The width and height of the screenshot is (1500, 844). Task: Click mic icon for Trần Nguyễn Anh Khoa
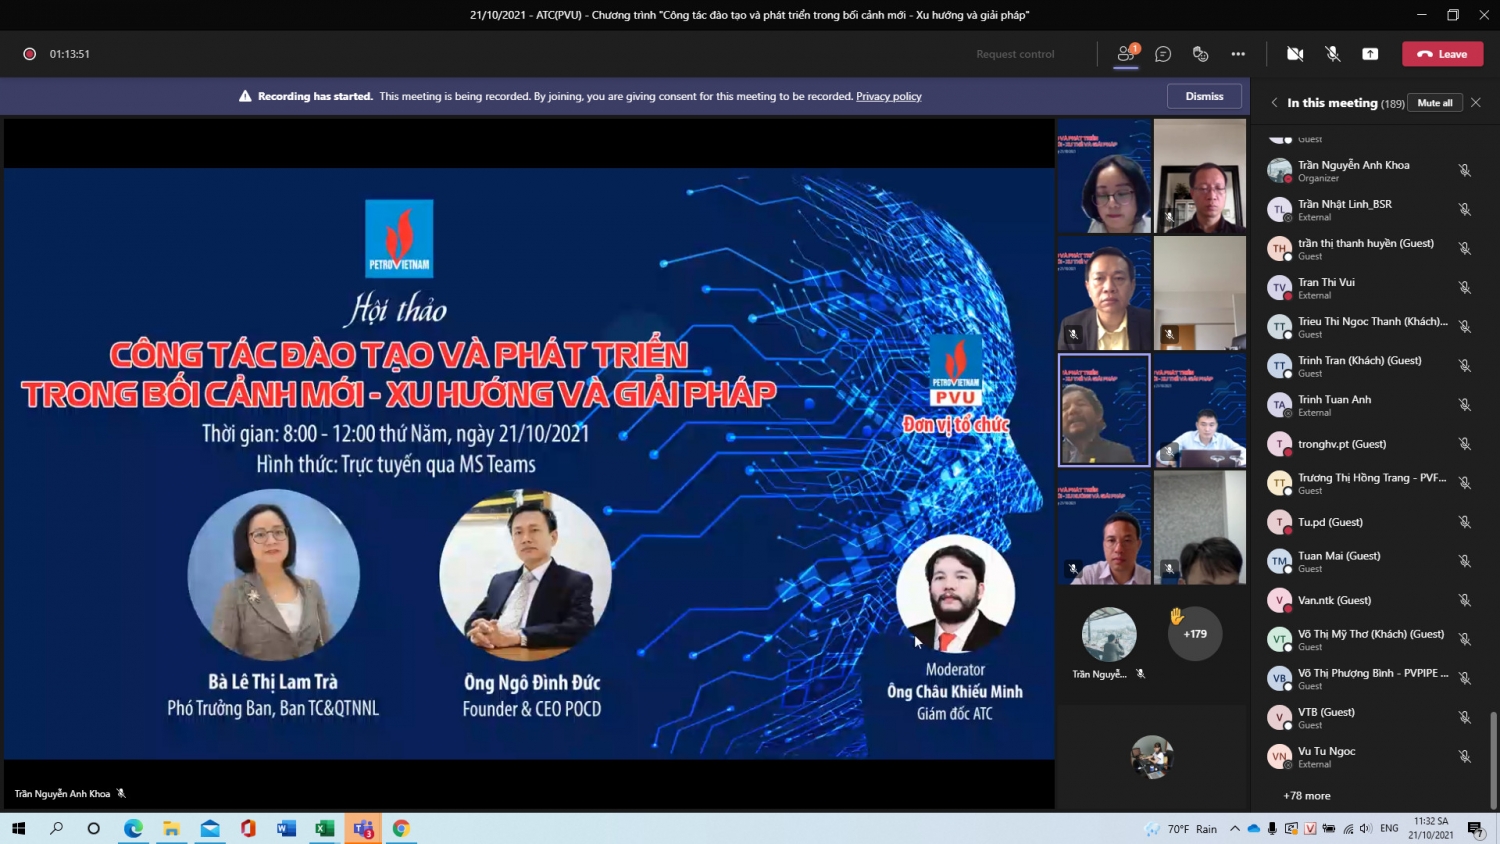[x=1464, y=171]
